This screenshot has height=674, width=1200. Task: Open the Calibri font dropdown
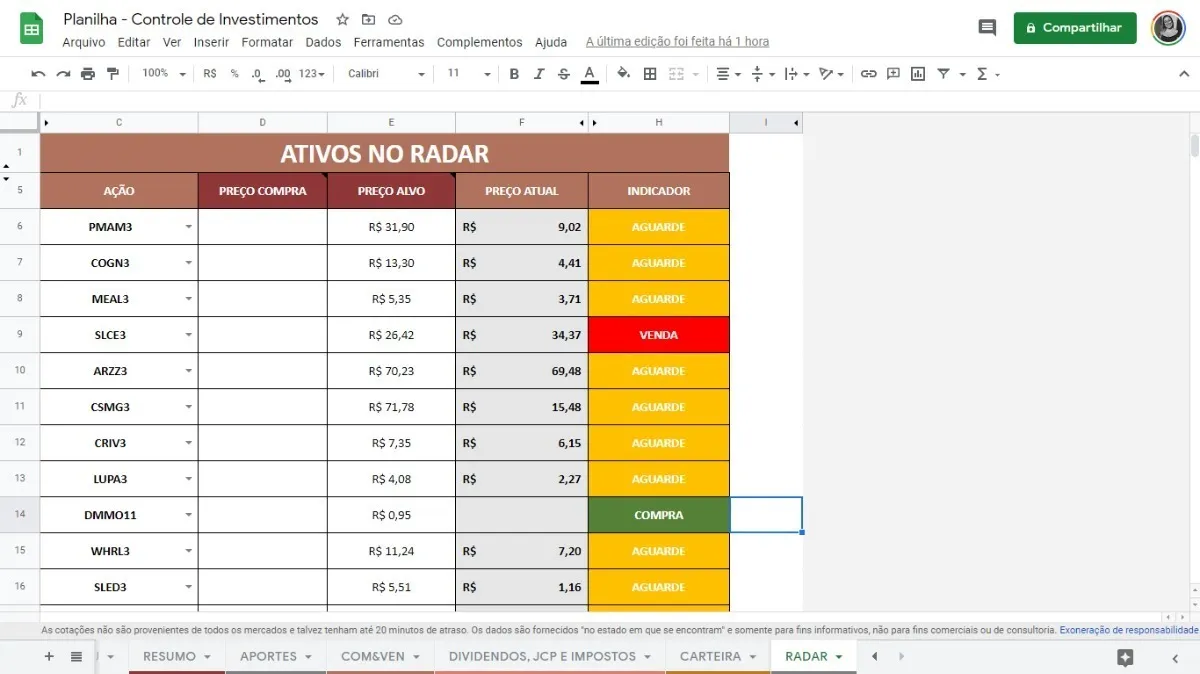point(386,74)
